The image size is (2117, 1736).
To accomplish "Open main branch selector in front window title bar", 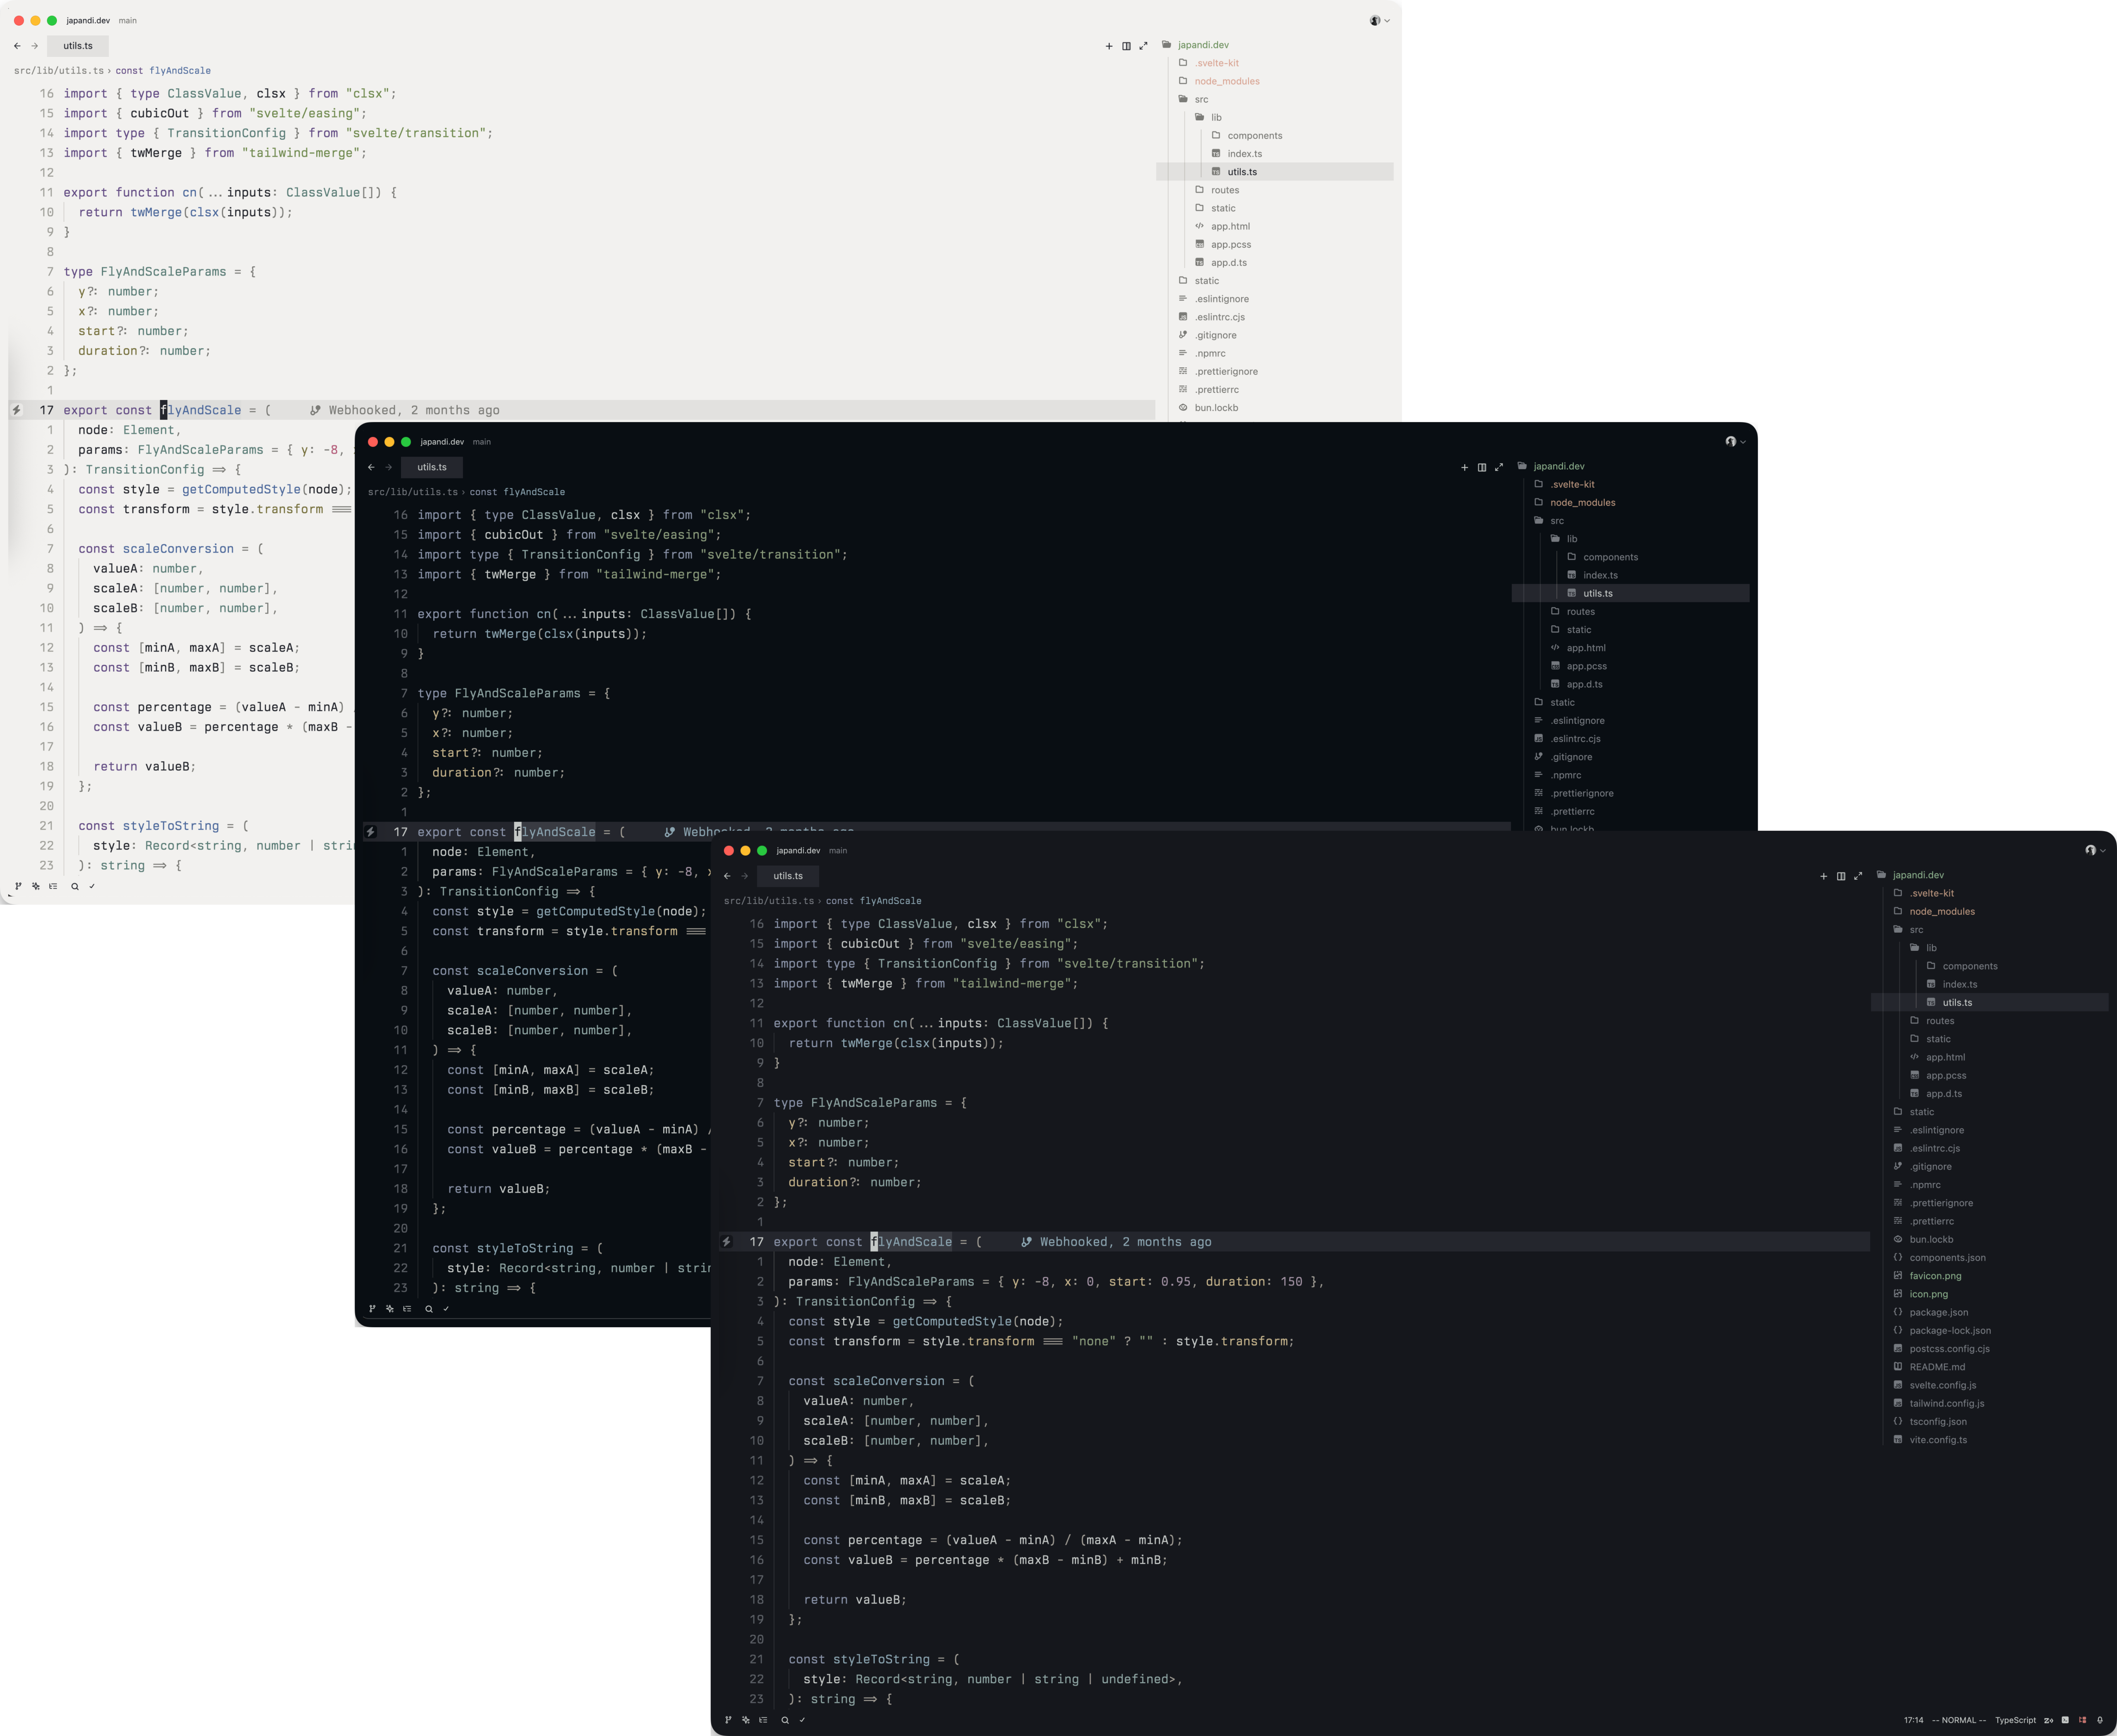I will (838, 851).
